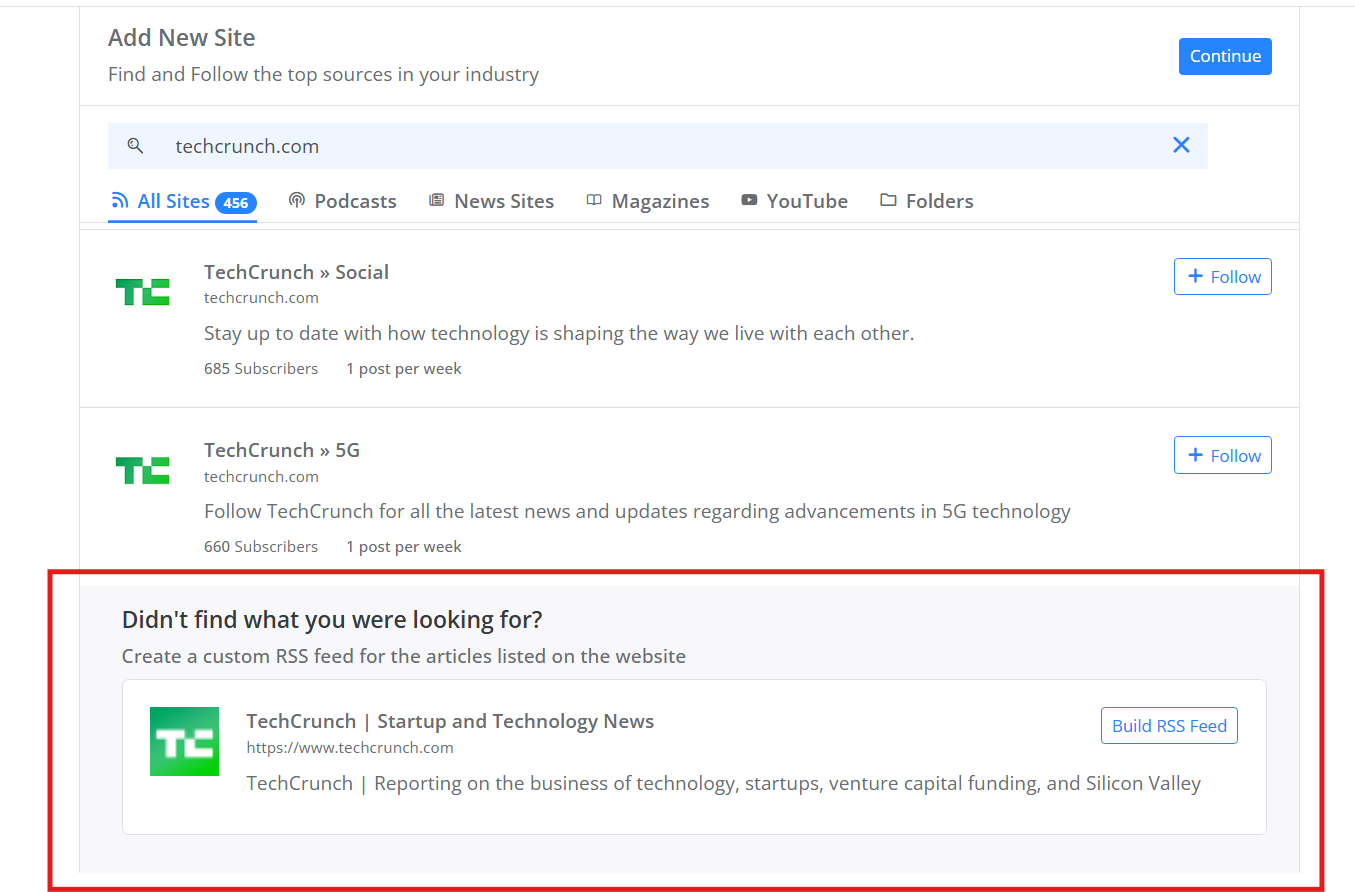The width and height of the screenshot is (1355, 892).
Task: Open the TechCrunch » Social title
Action: pyautogui.click(x=296, y=272)
